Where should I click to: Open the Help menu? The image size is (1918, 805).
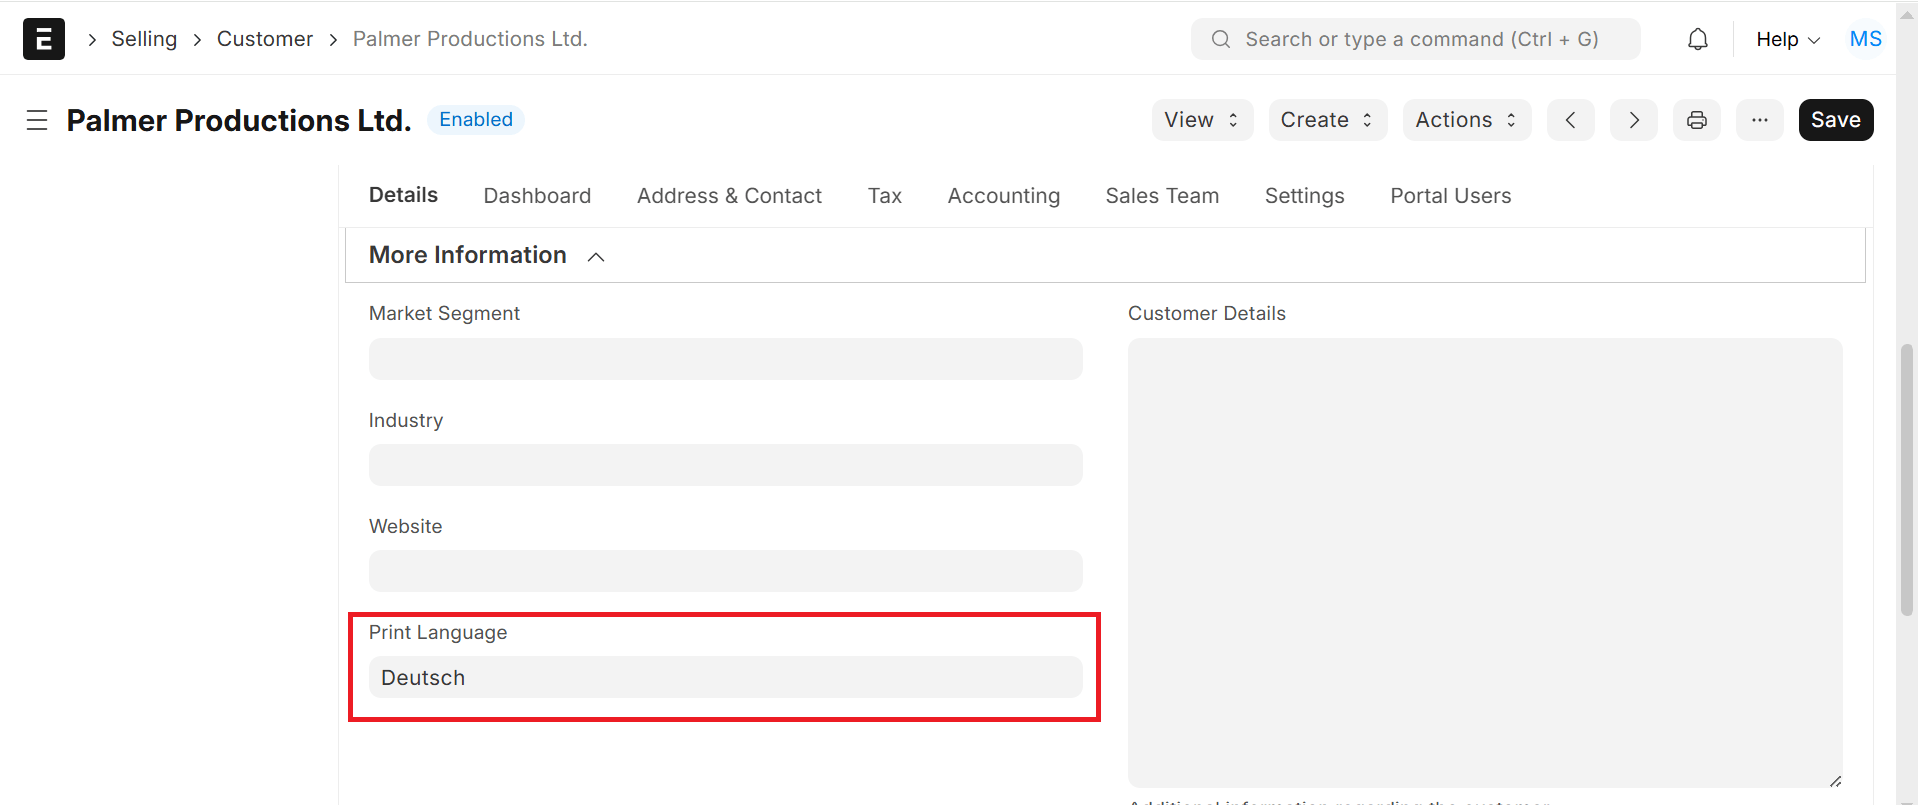tap(1787, 39)
